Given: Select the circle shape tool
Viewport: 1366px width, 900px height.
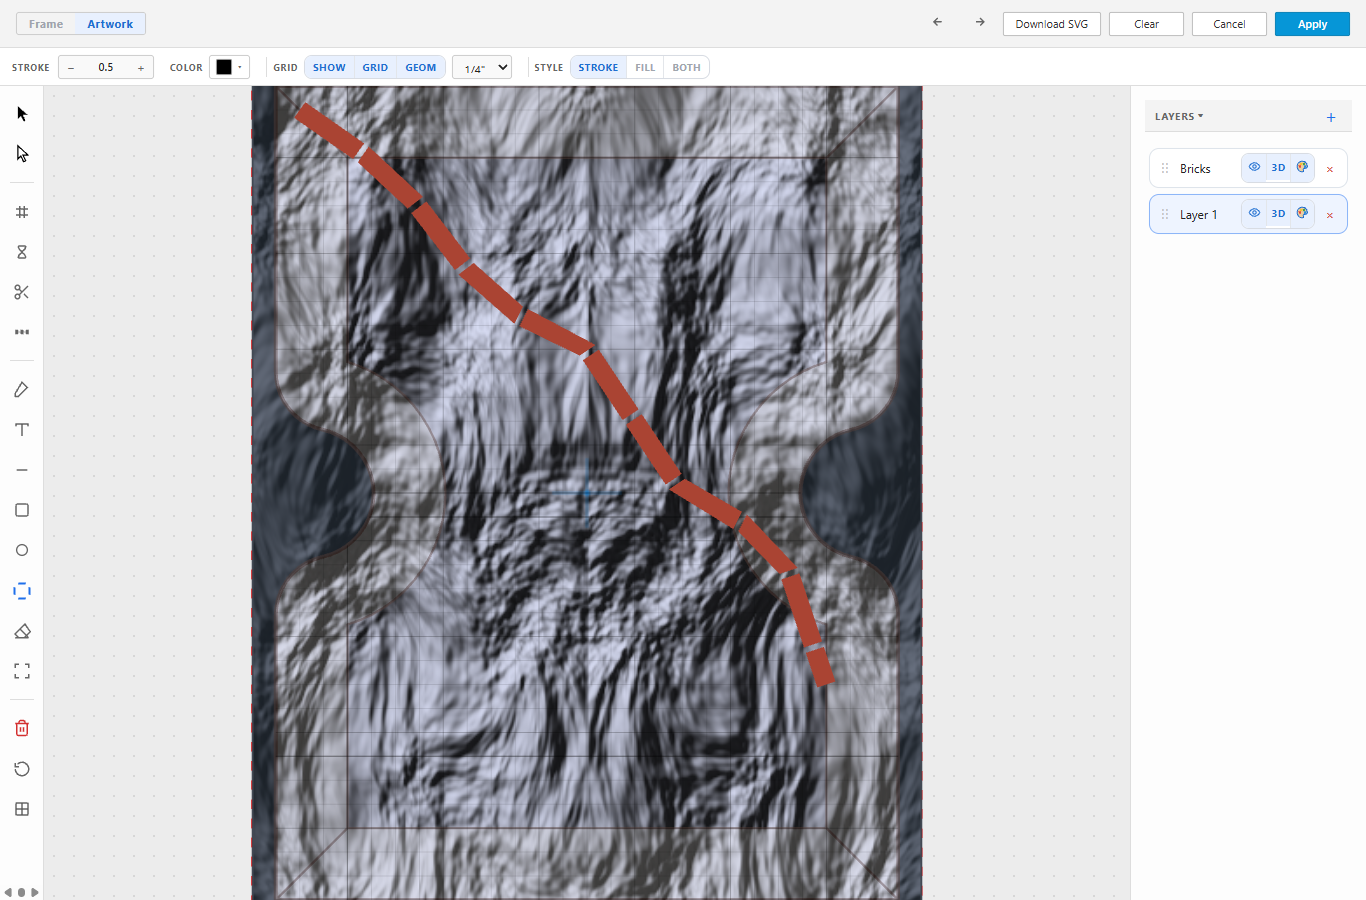Looking at the screenshot, I should coord(22,550).
